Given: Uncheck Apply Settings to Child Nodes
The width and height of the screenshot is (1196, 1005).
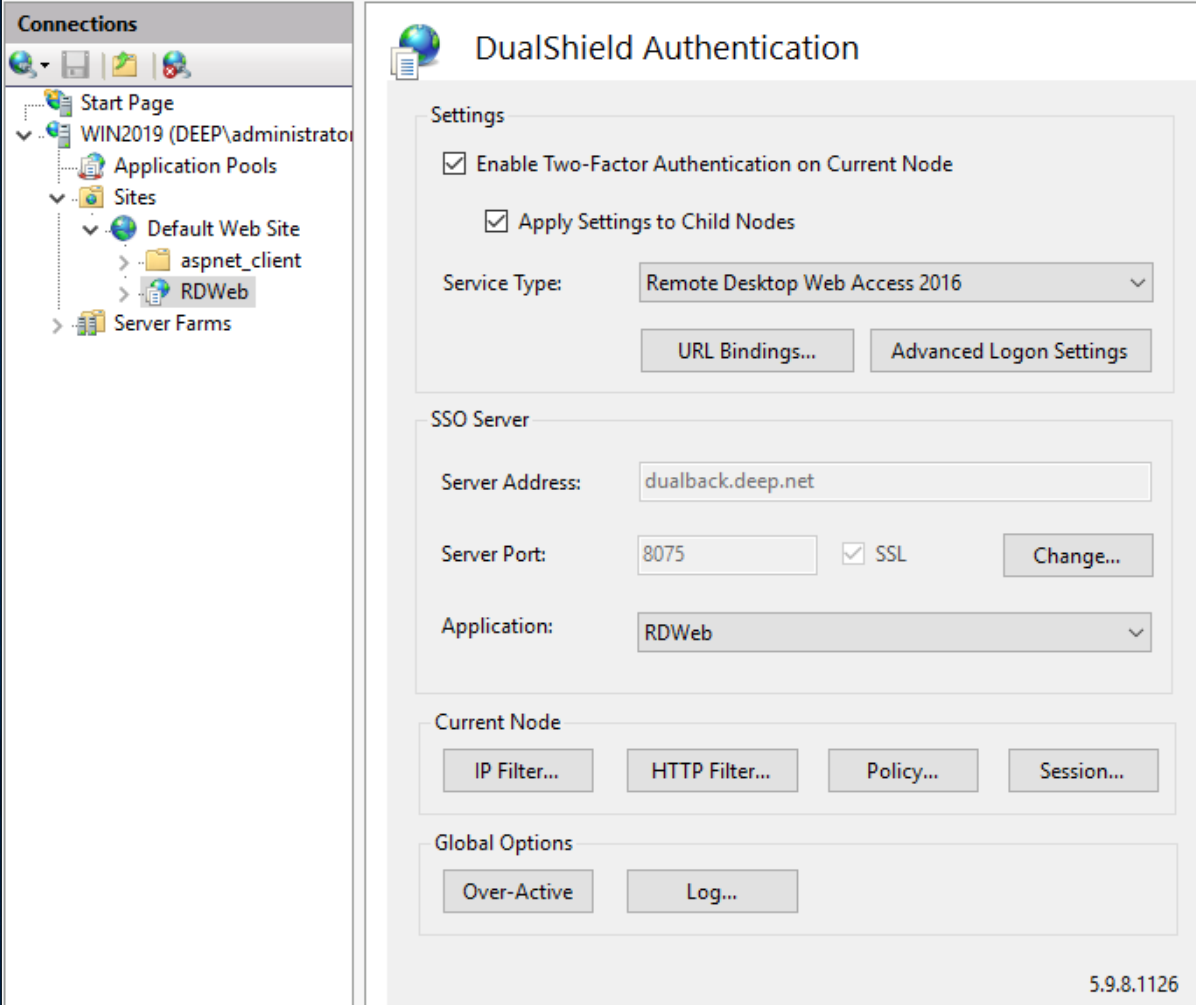Looking at the screenshot, I should (495, 222).
